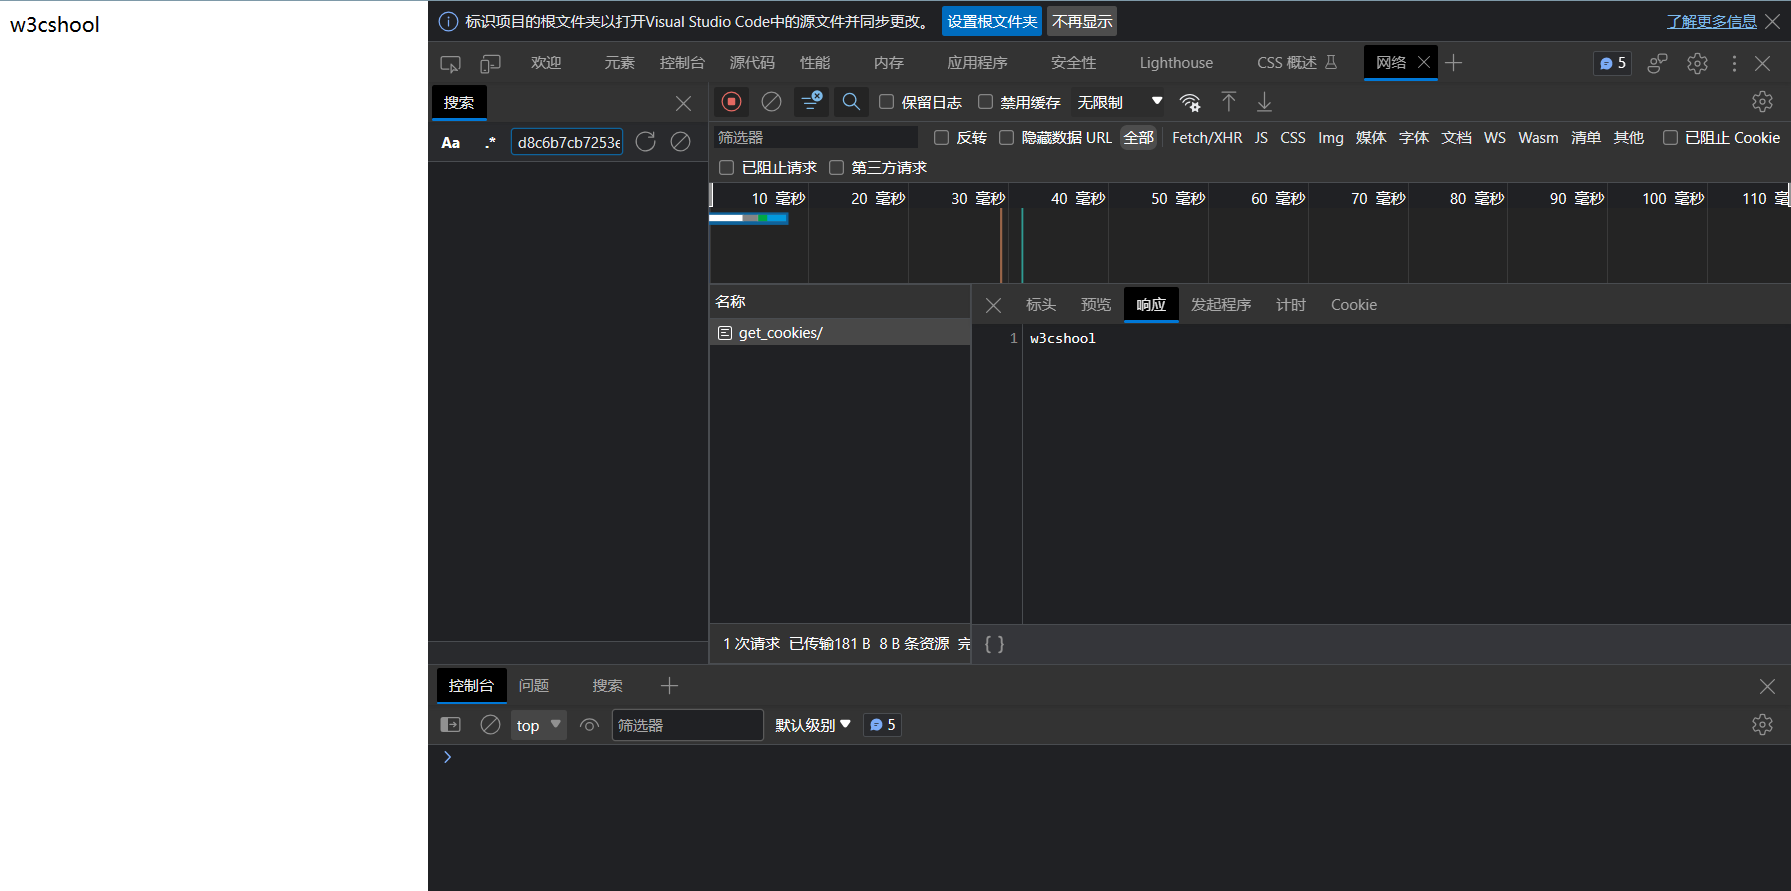Click the 40 毫秒 timeline marker
Image resolution: width=1791 pixels, height=891 pixels.
(1077, 198)
